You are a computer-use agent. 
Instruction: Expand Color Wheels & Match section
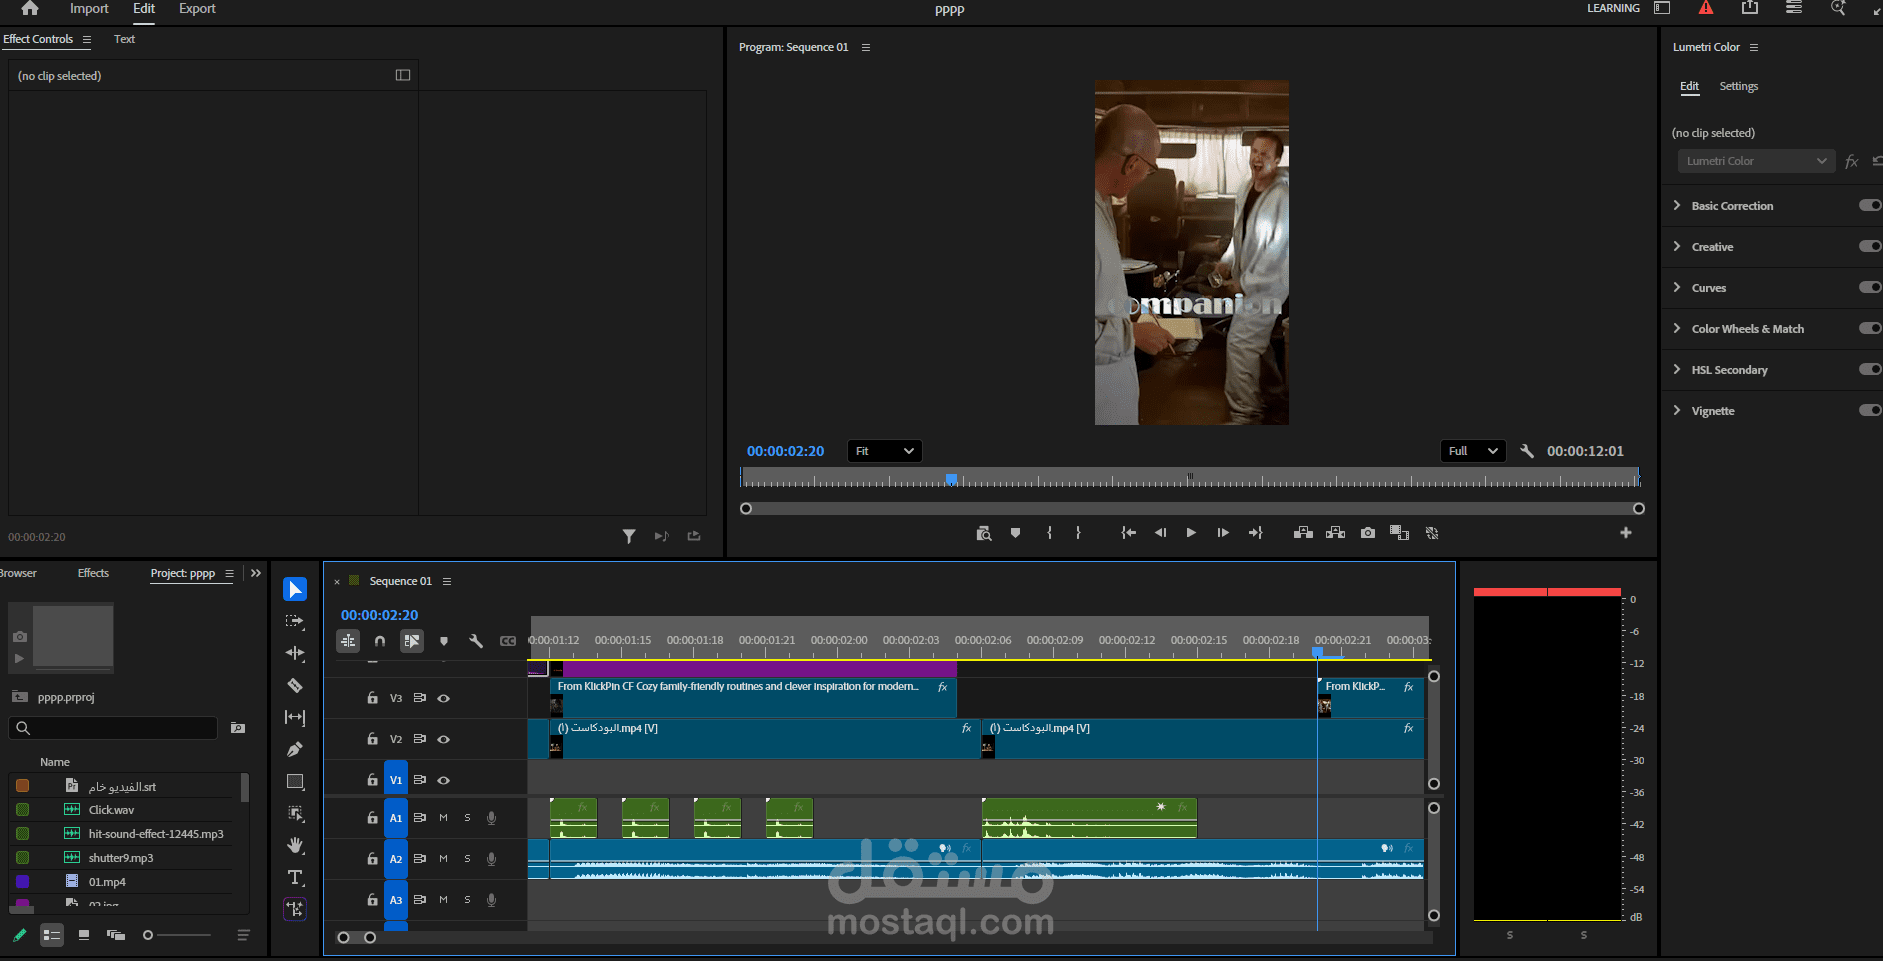click(x=1677, y=328)
